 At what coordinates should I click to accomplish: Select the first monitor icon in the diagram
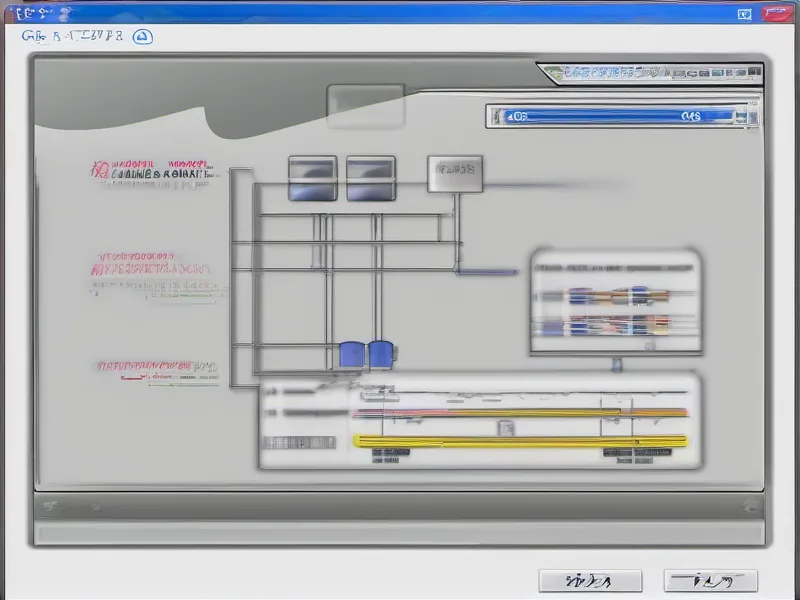(311, 178)
